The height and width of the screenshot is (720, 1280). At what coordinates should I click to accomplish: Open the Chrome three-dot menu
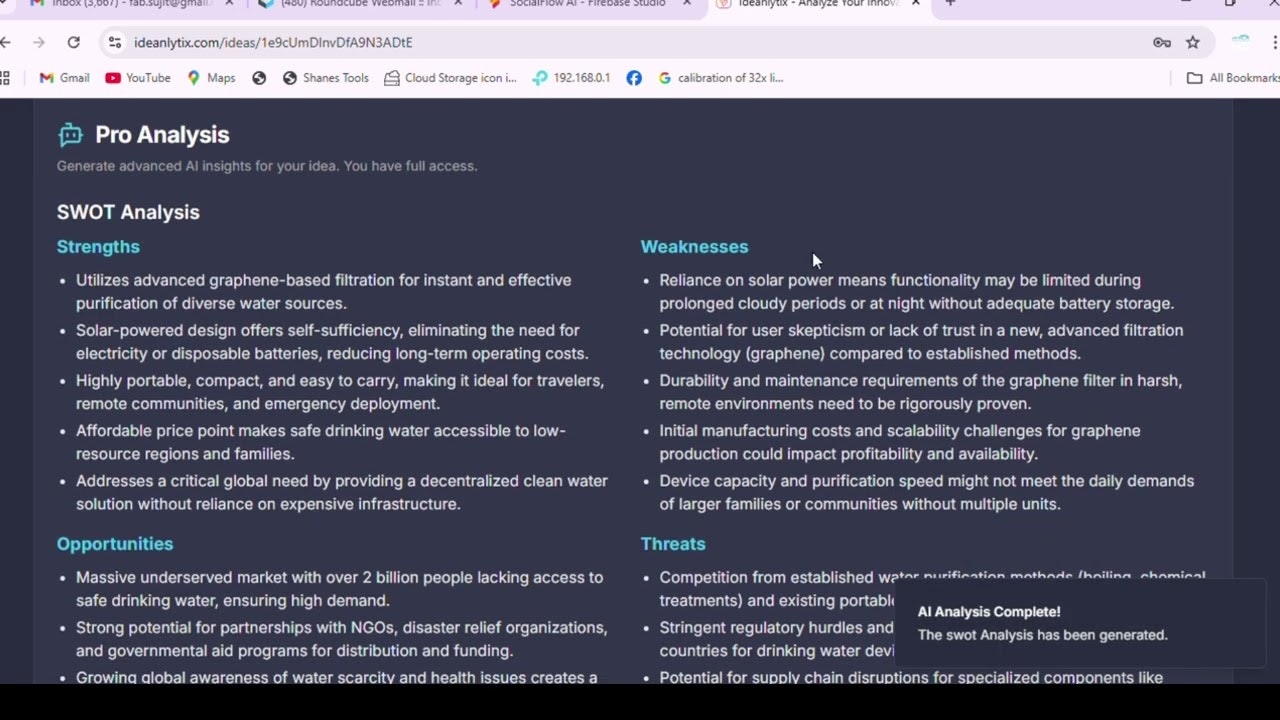(x=1272, y=42)
